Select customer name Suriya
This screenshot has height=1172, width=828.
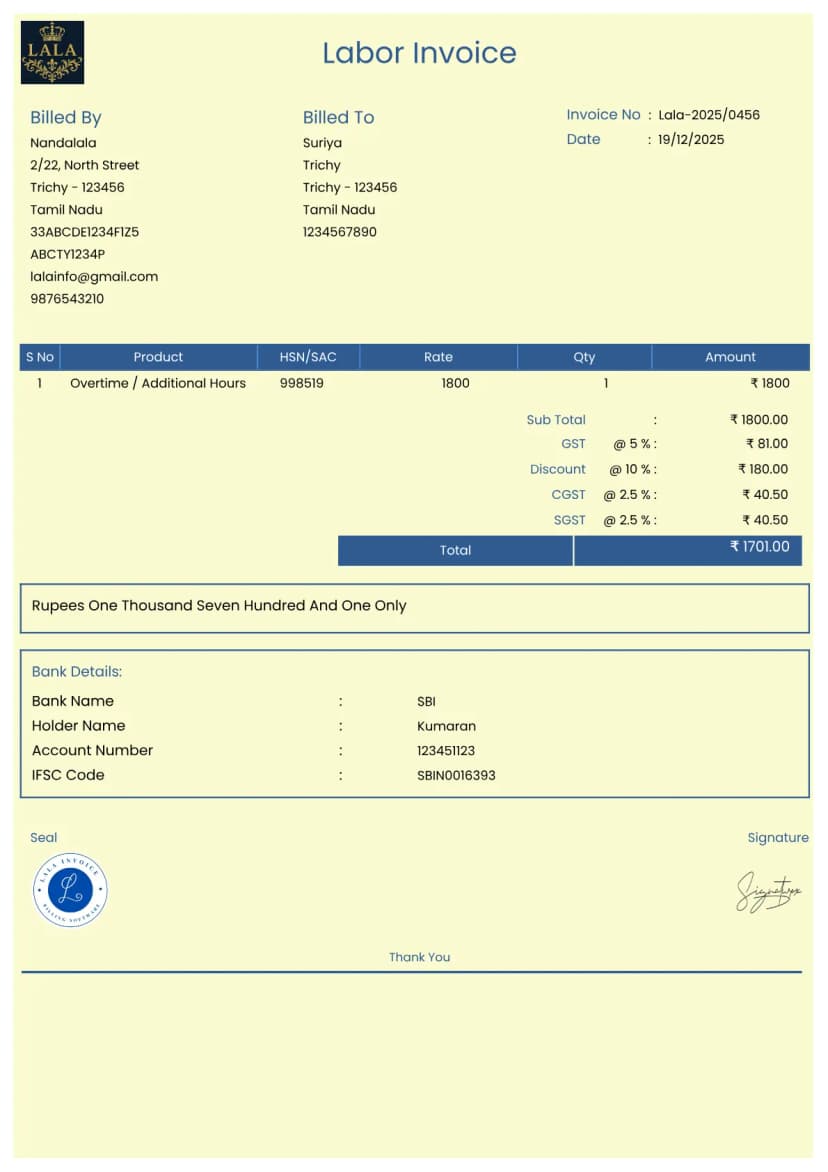(322, 143)
